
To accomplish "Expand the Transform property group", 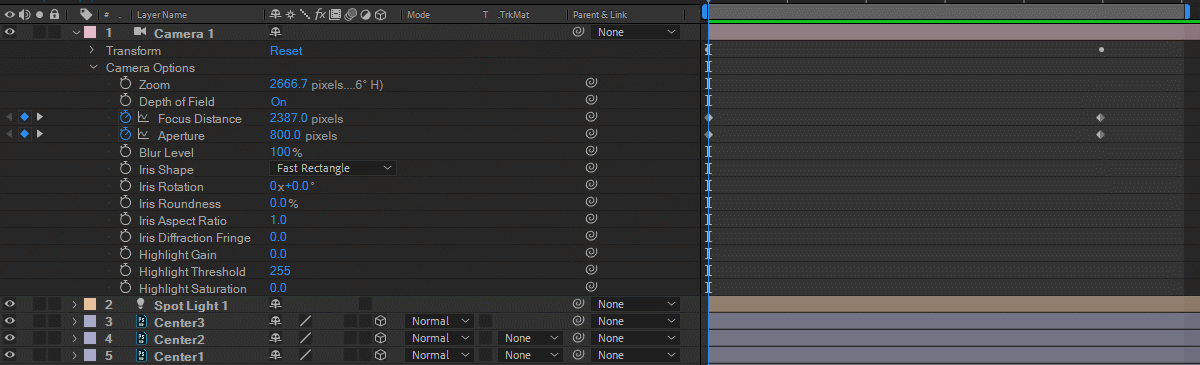I will (92, 50).
